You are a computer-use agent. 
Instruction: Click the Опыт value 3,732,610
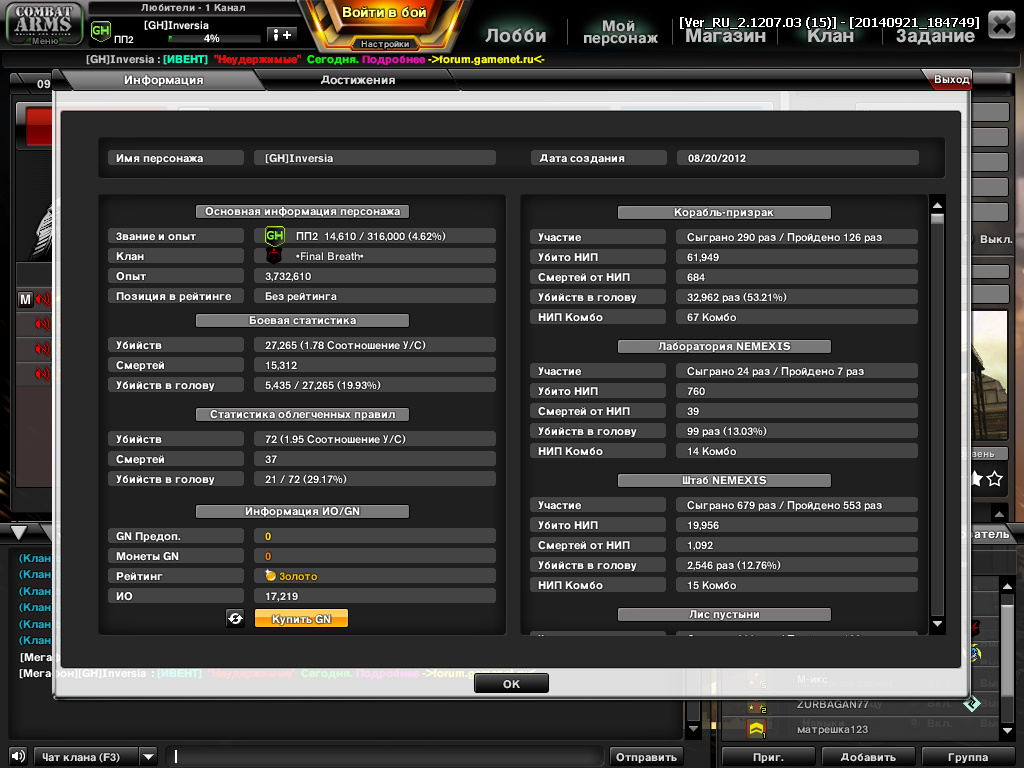374,276
